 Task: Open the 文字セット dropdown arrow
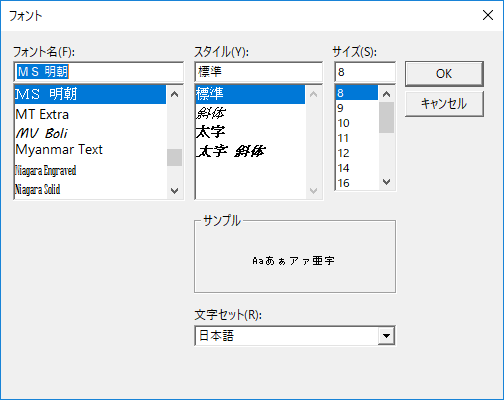386,336
